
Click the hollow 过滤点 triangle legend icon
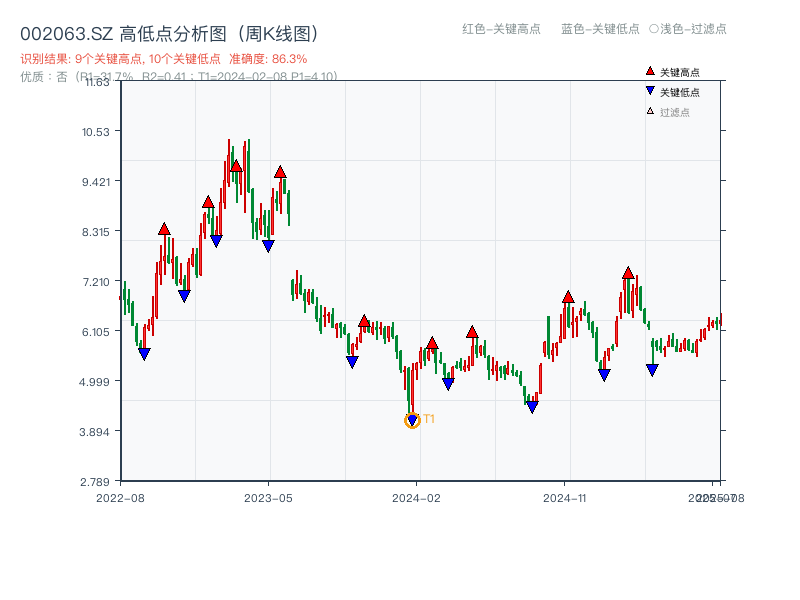(x=650, y=111)
